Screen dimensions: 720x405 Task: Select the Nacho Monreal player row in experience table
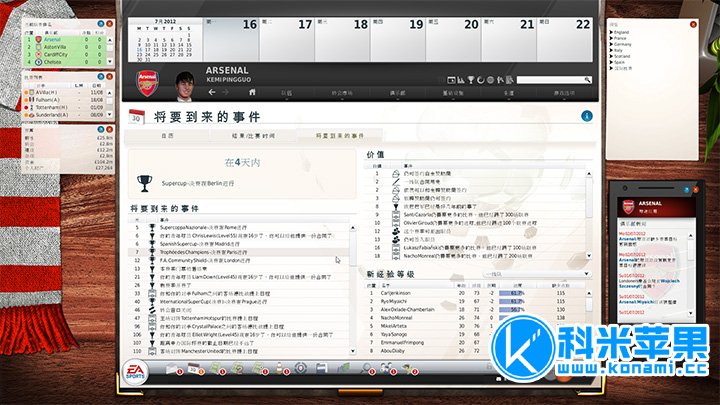475,318
